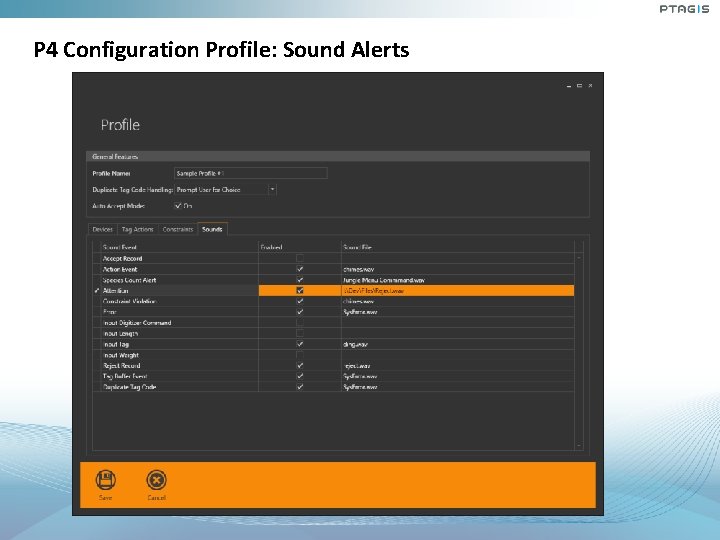Uncheck Enabled for Action Event
Image resolution: width=720 pixels, height=540 pixels.
pyautogui.click(x=300, y=269)
